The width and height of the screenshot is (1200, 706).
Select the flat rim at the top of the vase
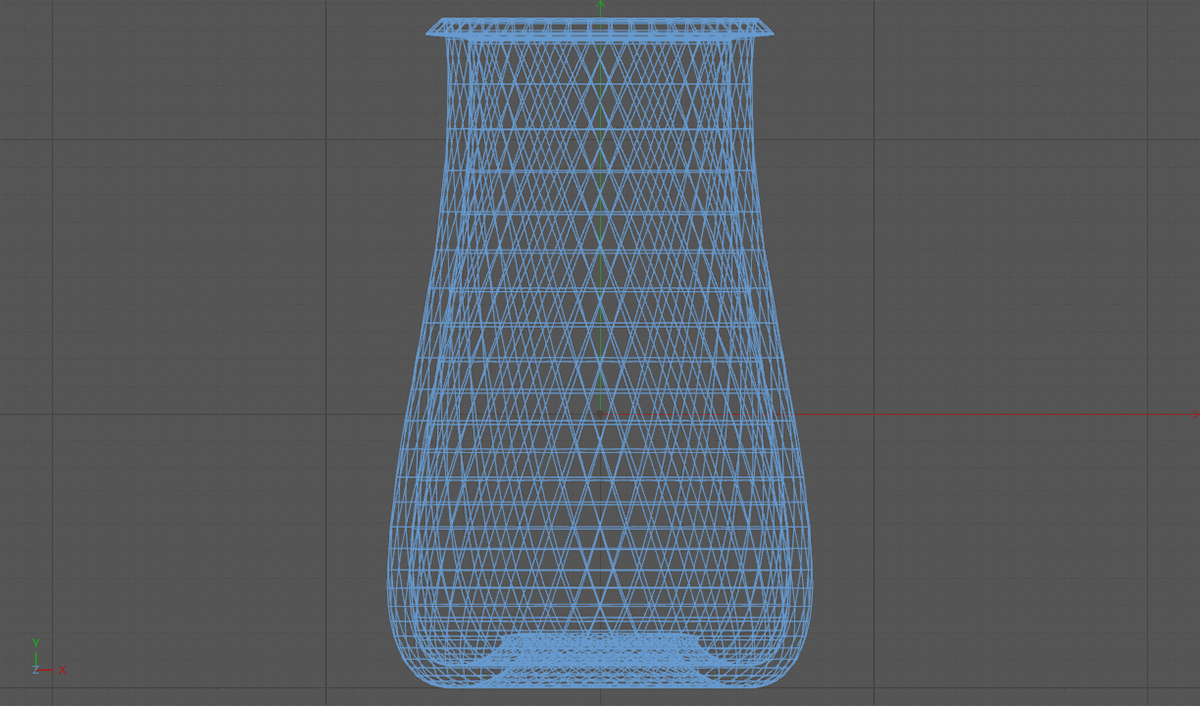600,27
